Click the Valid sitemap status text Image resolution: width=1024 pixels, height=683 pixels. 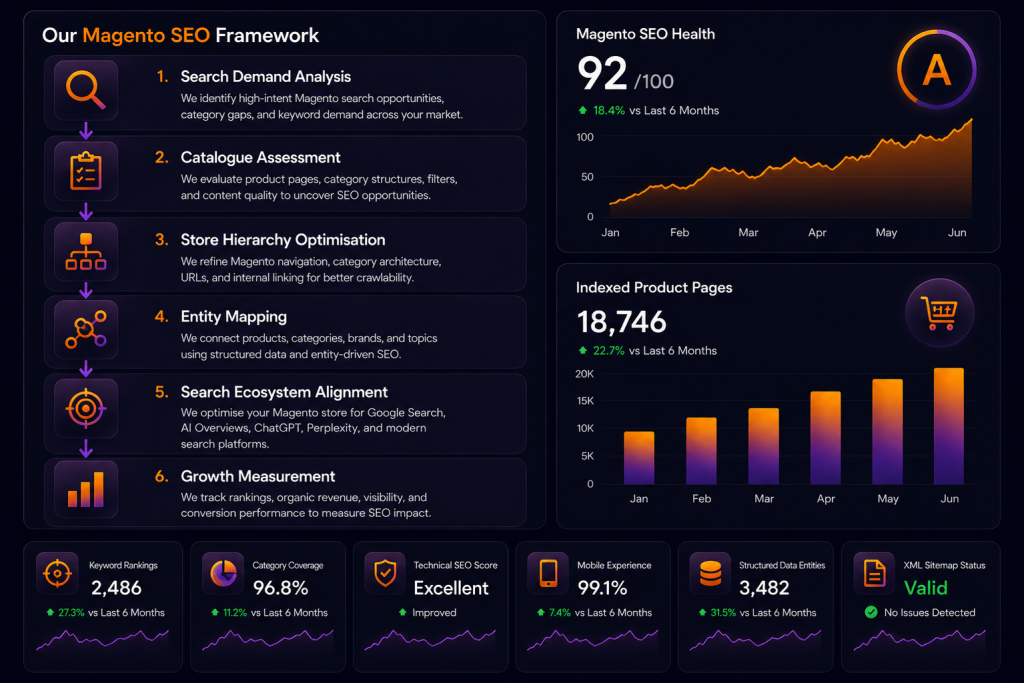coord(925,588)
